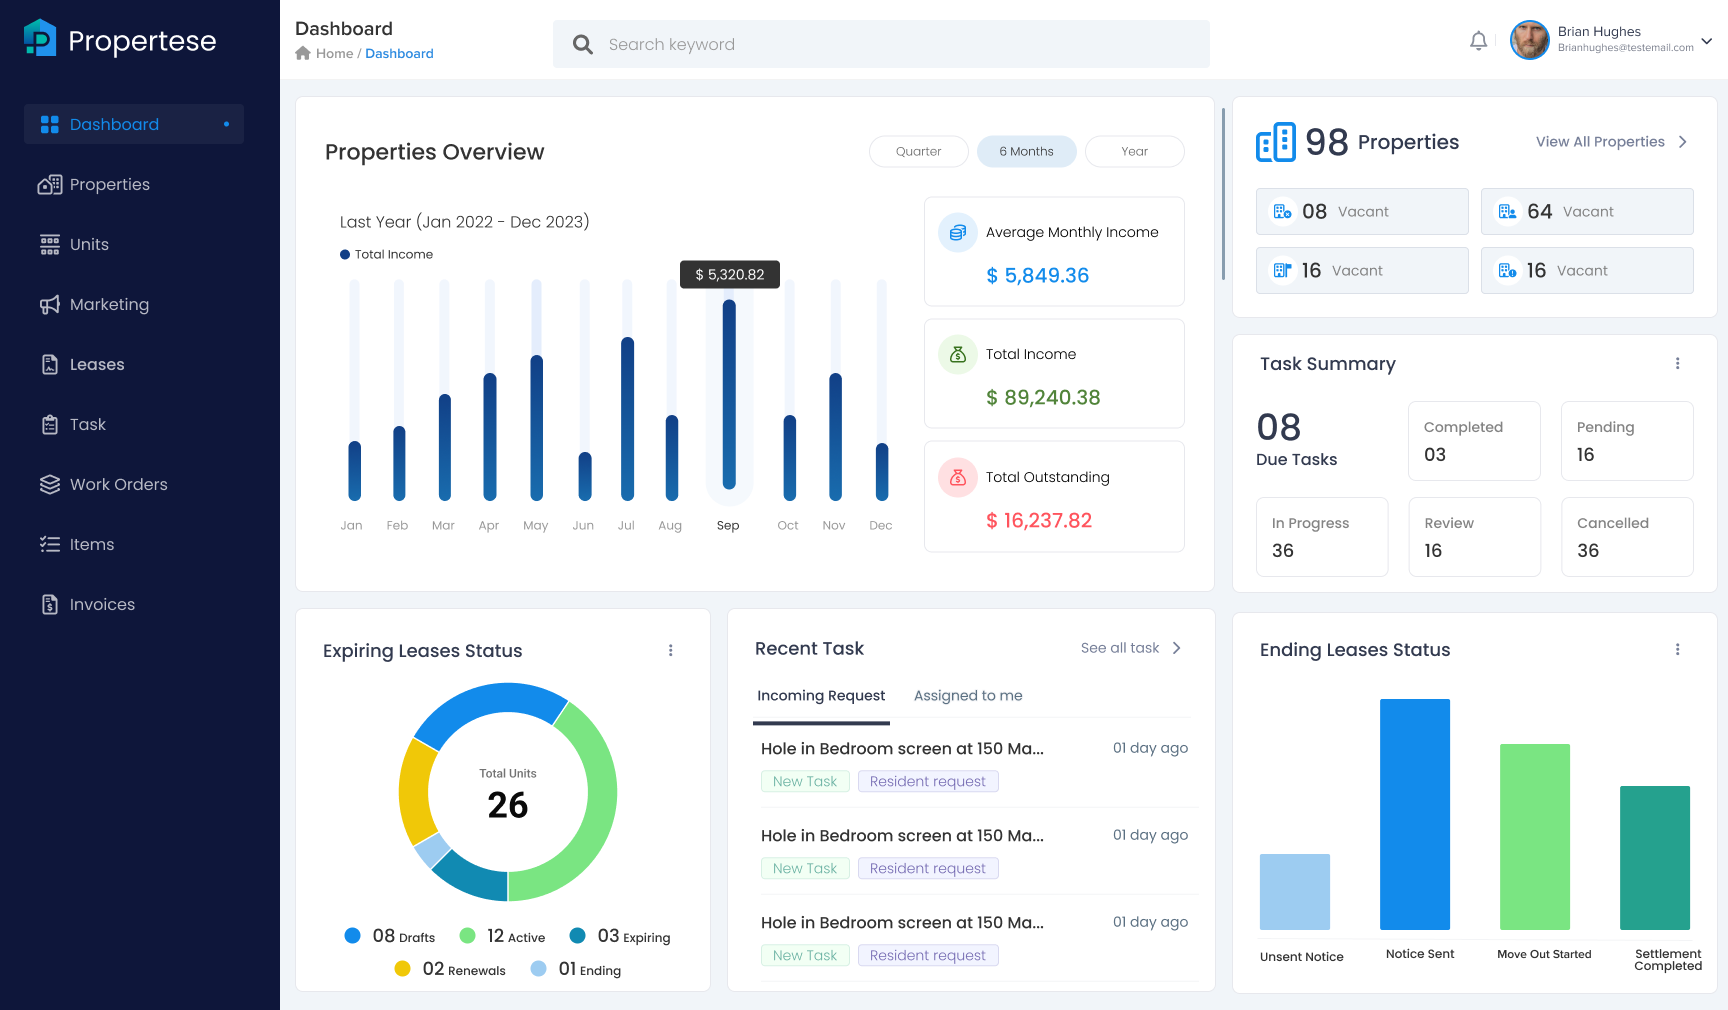
Task: Click See all task link
Action: coord(1119,647)
